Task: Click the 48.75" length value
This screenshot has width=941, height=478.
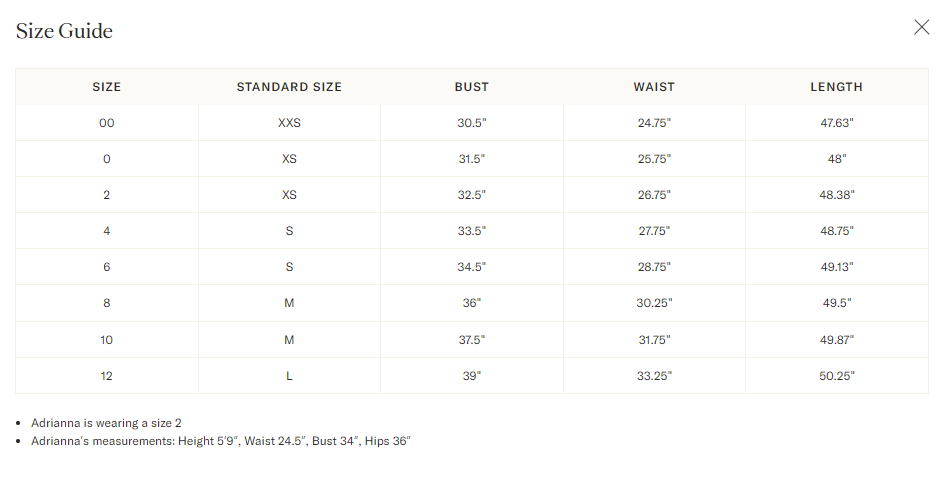Action: (836, 231)
